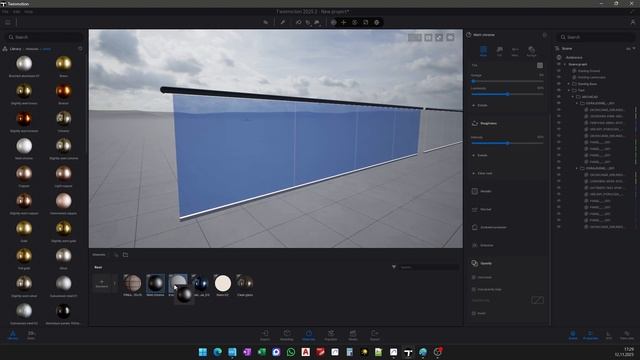Open the three-dot menu beside add material
This screenshot has height=360, width=640.
[x=114, y=283]
